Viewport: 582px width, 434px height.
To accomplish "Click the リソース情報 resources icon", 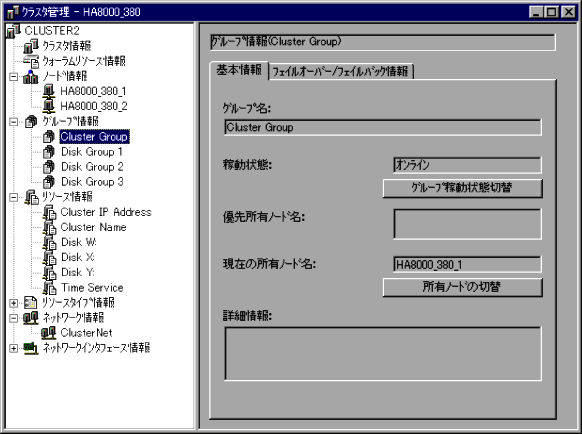I will (32, 197).
